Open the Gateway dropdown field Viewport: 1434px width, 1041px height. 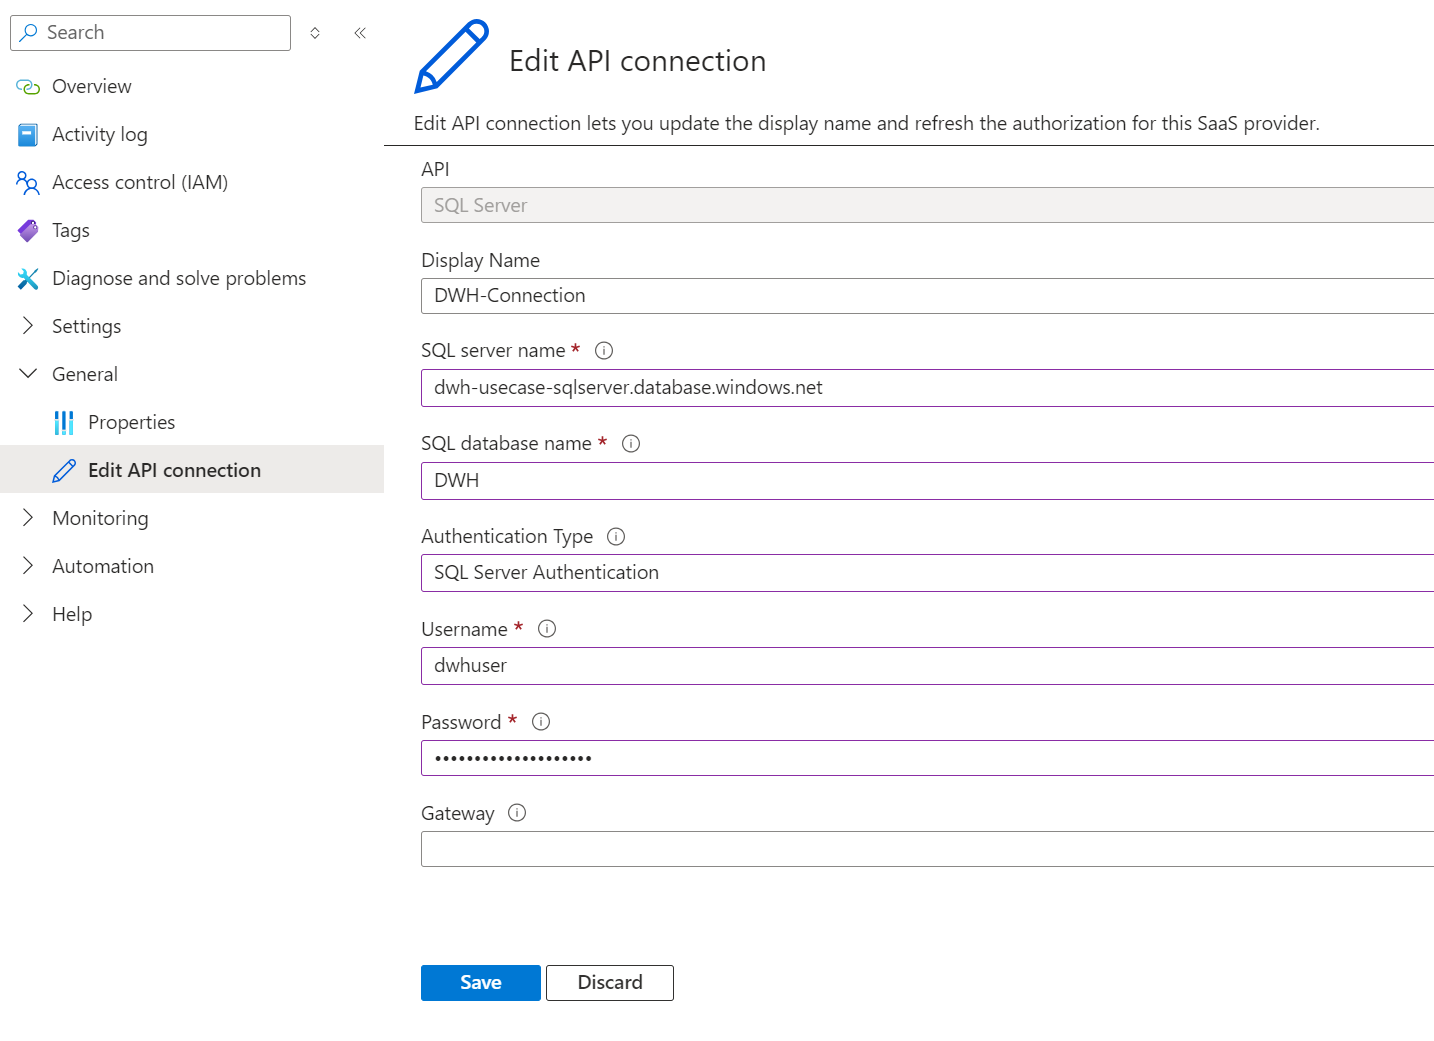(927, 849)
